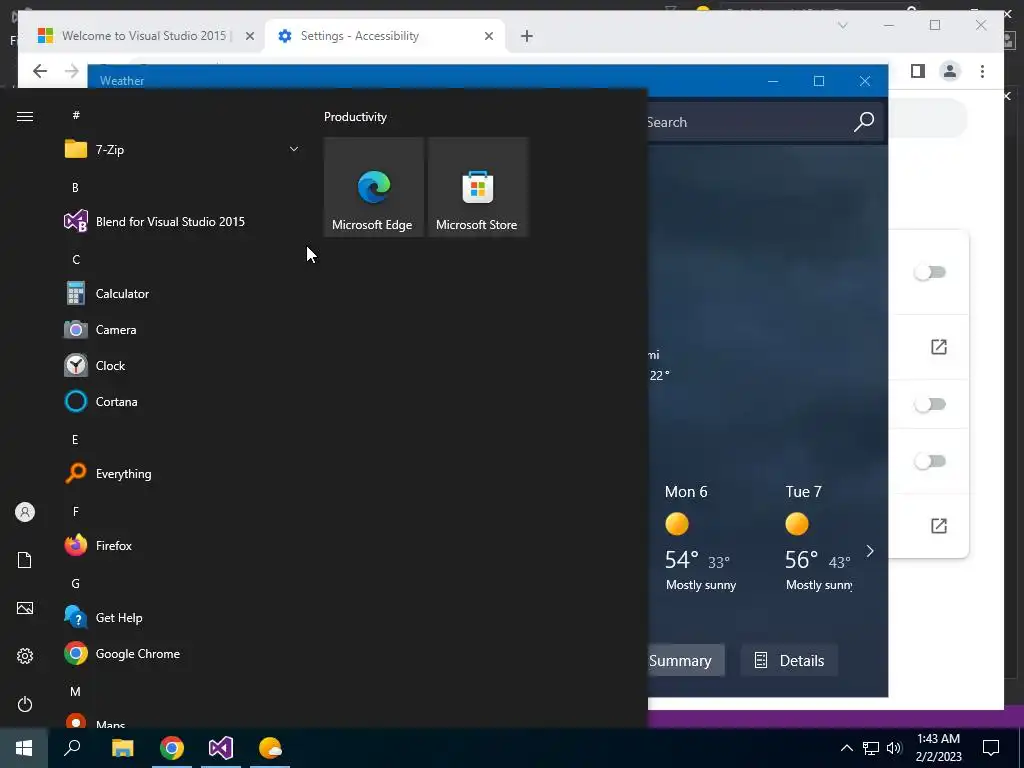The width and height of the screenshot is (1024, 768).
Task: Switch to Visual Studio on the taskbar
Action: point(221,748)
